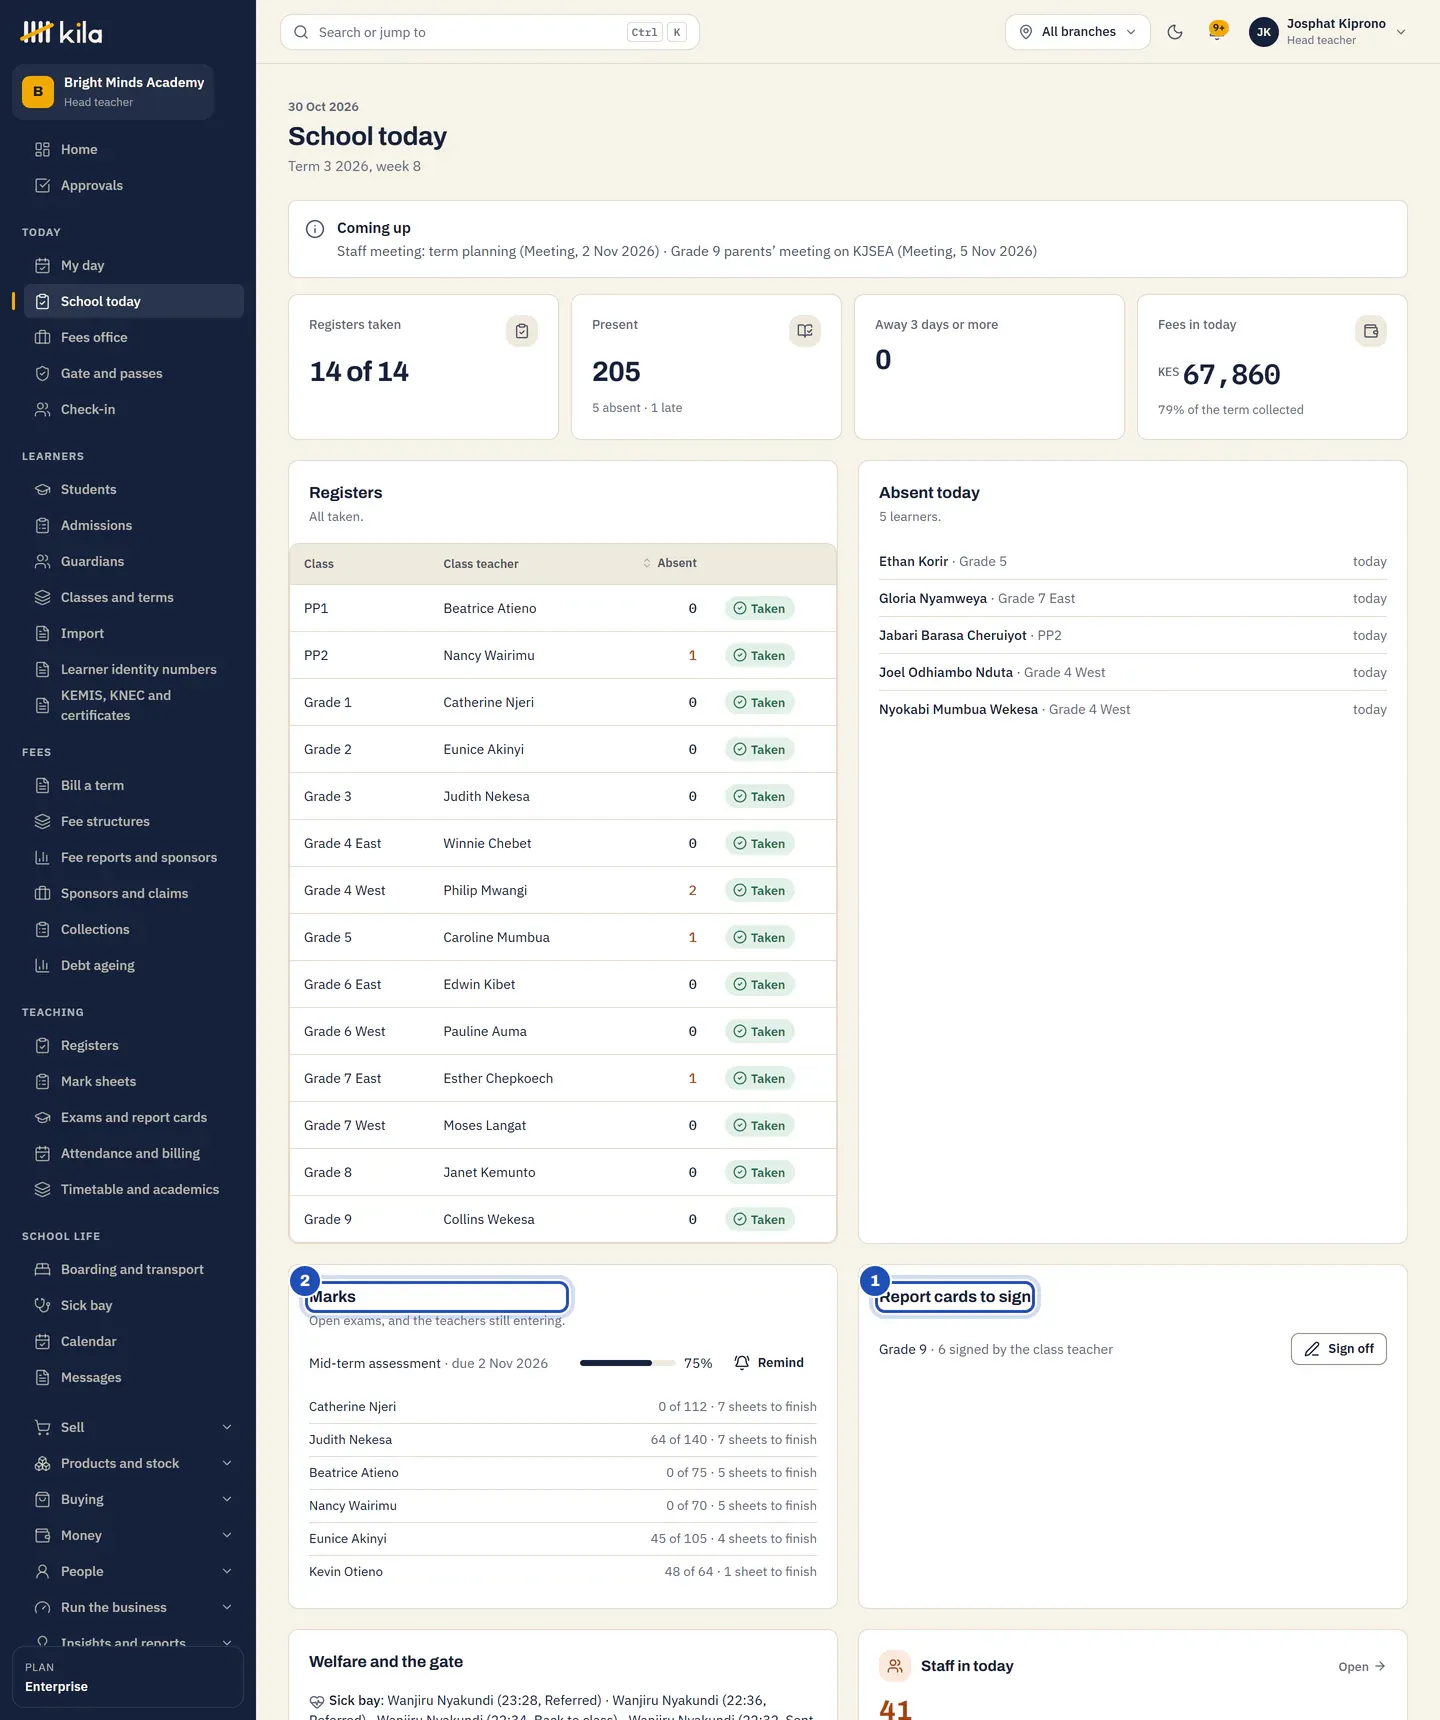The height and width of the screenshot is (1720, 1440).
Task: Click the Gate and passes shield icon
Action: click(x=42, y=373)
